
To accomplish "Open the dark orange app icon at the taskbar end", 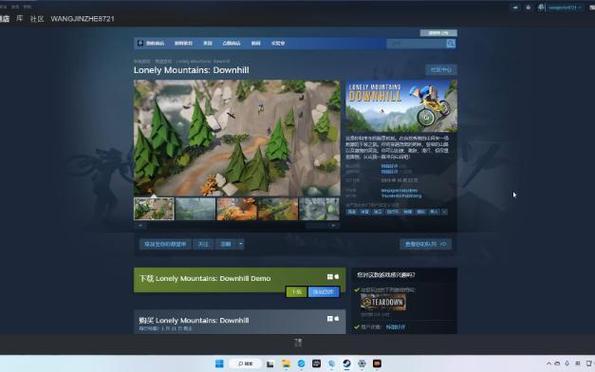I will tap(377, 364).
